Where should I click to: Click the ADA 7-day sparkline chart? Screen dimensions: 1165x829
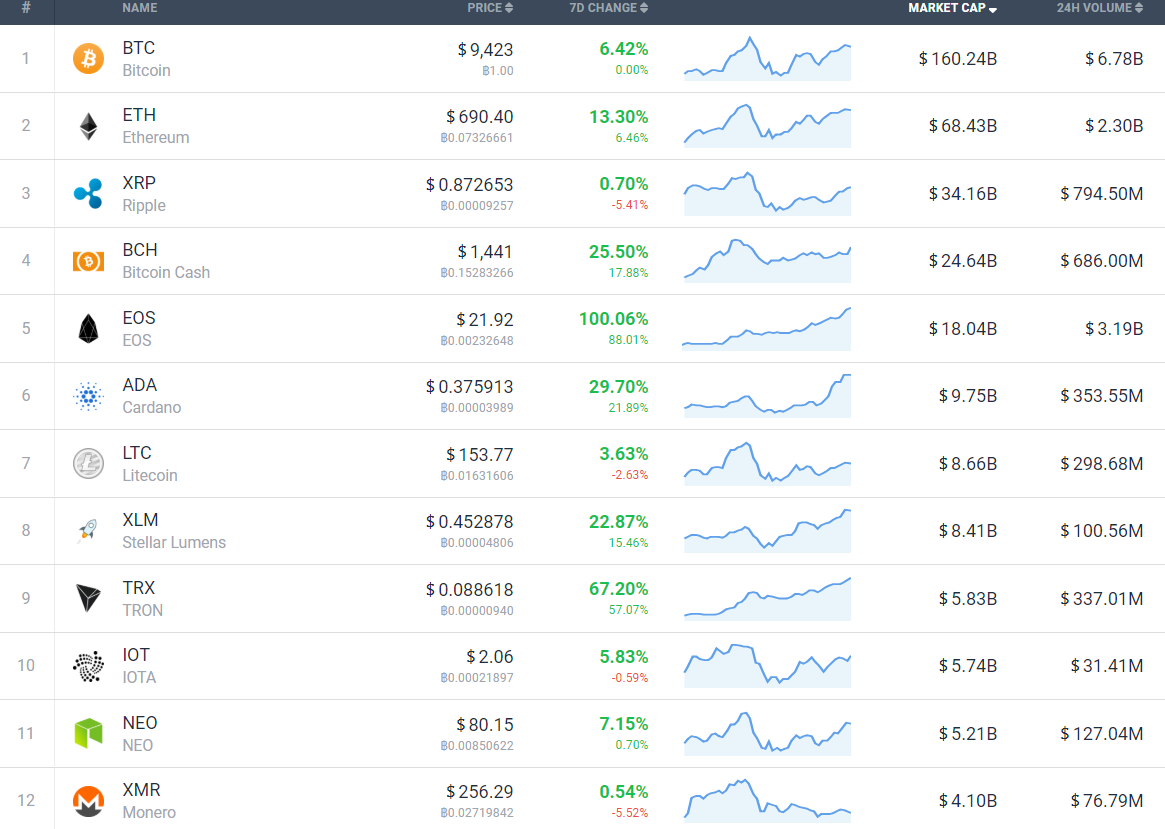click(x=767, y=396)
